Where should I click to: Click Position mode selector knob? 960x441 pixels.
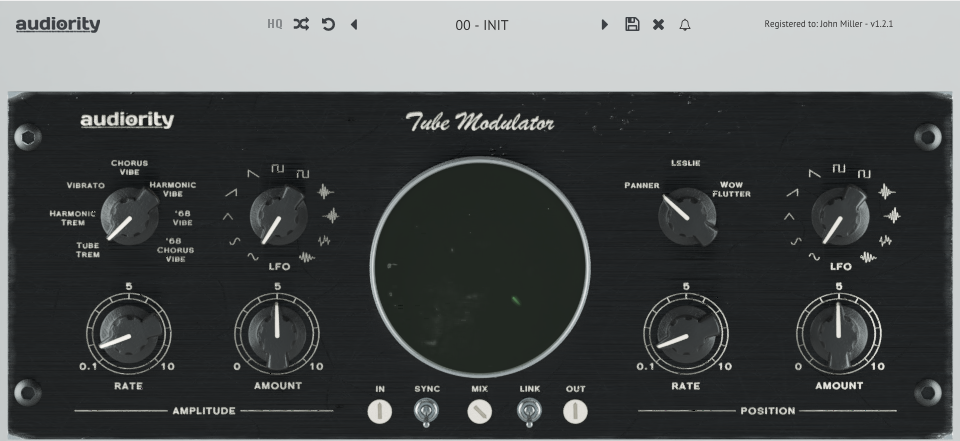coord(687,216)
